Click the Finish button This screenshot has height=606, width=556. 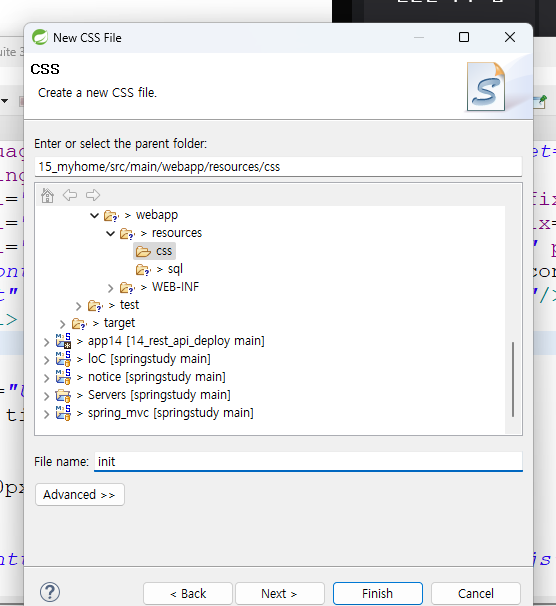point(377,593)
